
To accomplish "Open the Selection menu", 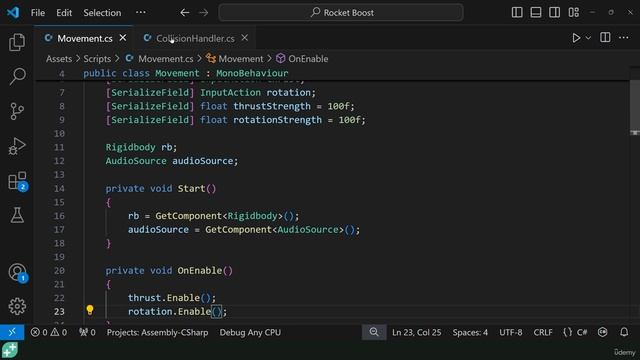I will coord(102,13).
